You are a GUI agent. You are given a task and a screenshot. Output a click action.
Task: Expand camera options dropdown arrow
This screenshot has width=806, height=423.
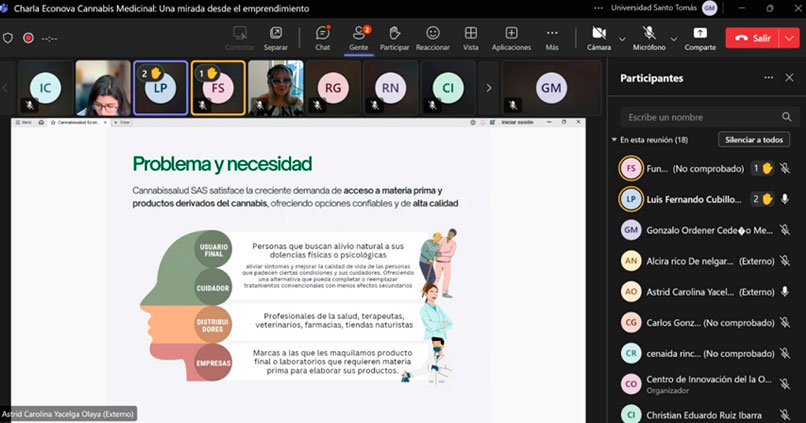click(622, 38)
